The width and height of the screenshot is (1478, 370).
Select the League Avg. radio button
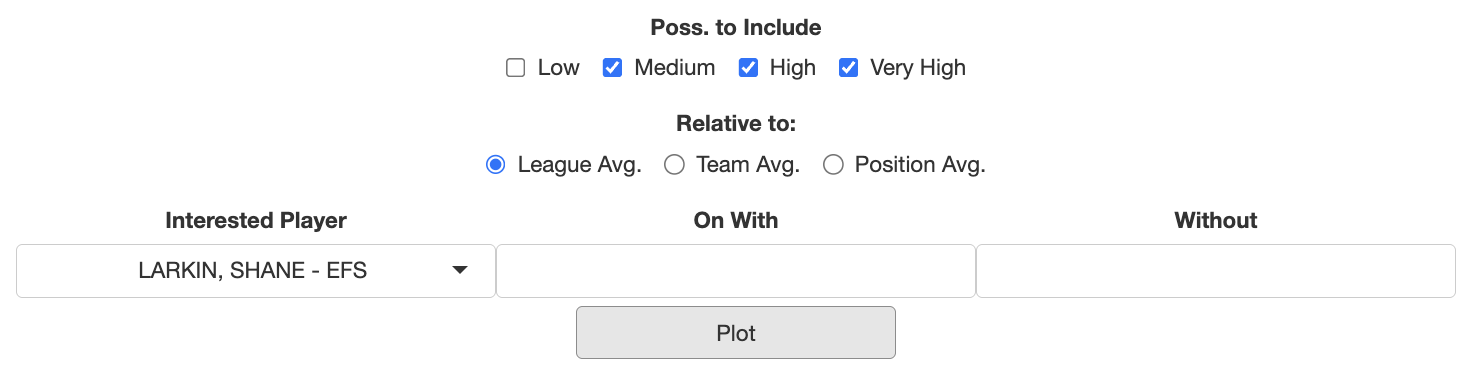(x=495, y=165)
